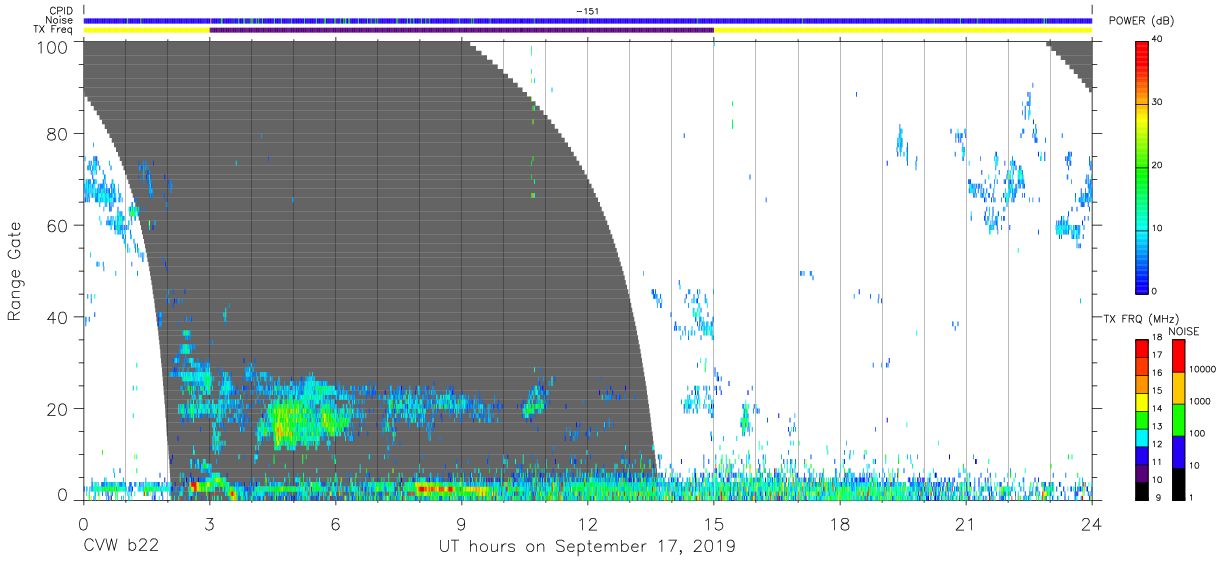Click the UT hours on September 17, 2019 title
The image size is (1228, 567).
587,546
